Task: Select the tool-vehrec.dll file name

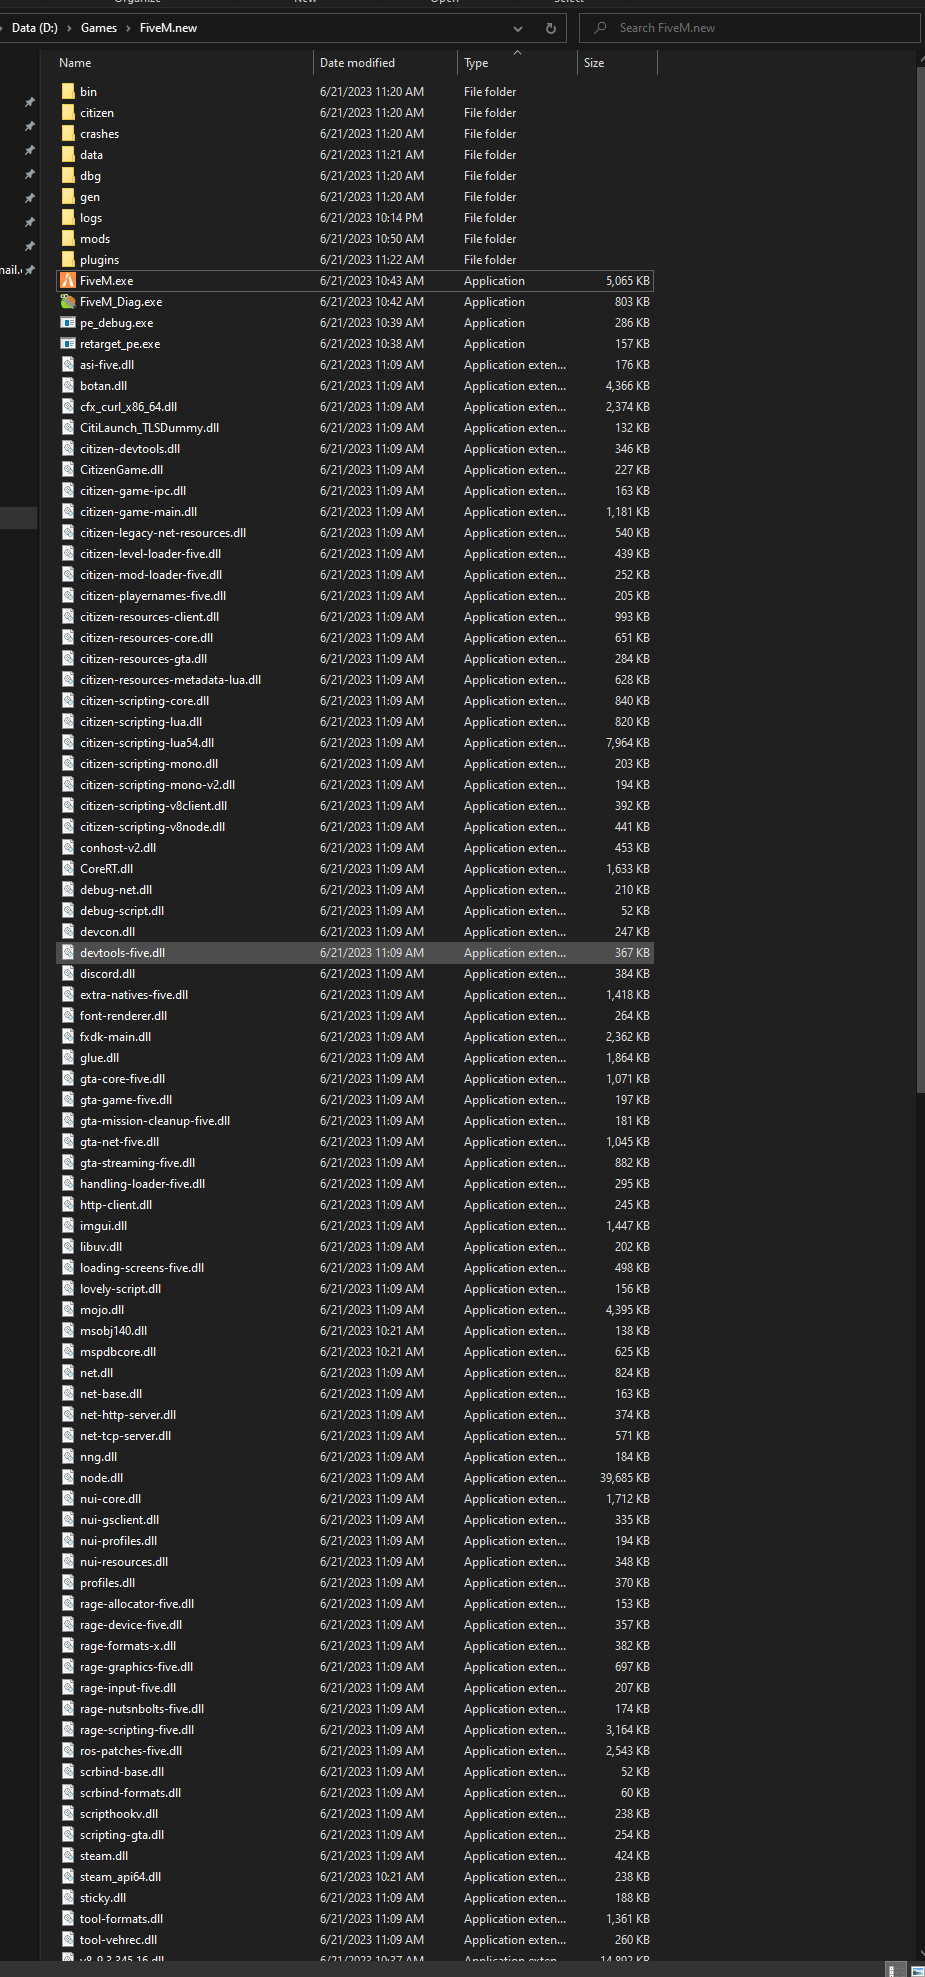Action: [x=119, y=1940]
